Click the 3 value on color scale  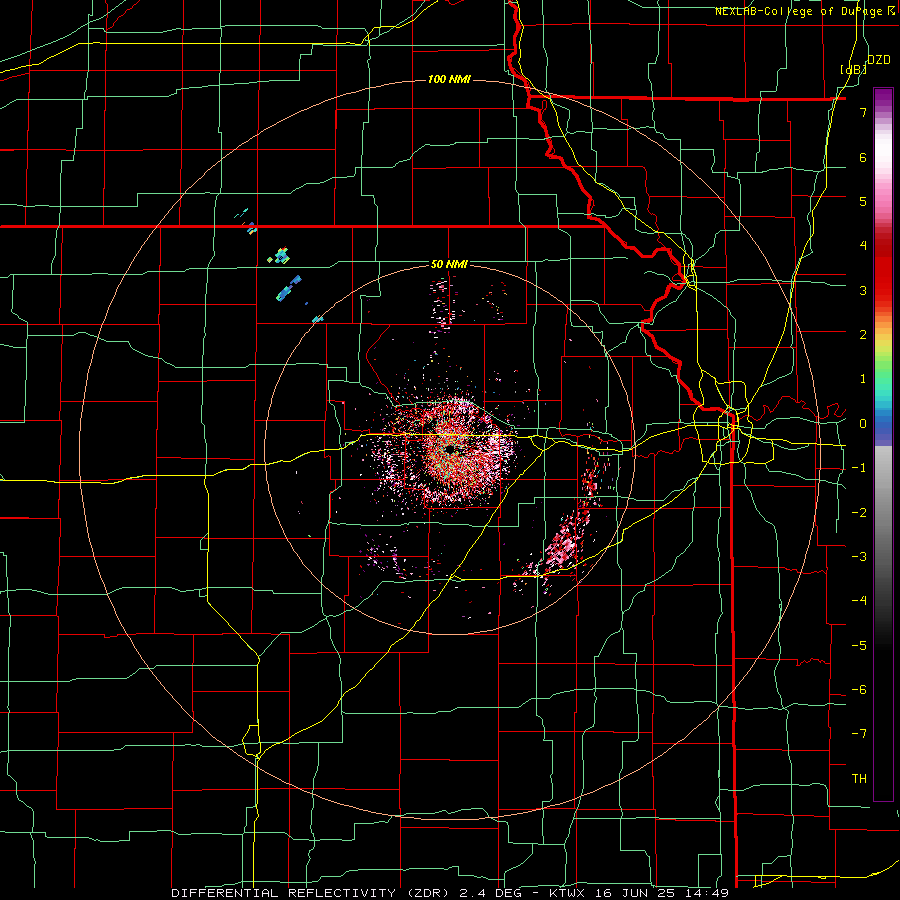[x=863, y=290]
